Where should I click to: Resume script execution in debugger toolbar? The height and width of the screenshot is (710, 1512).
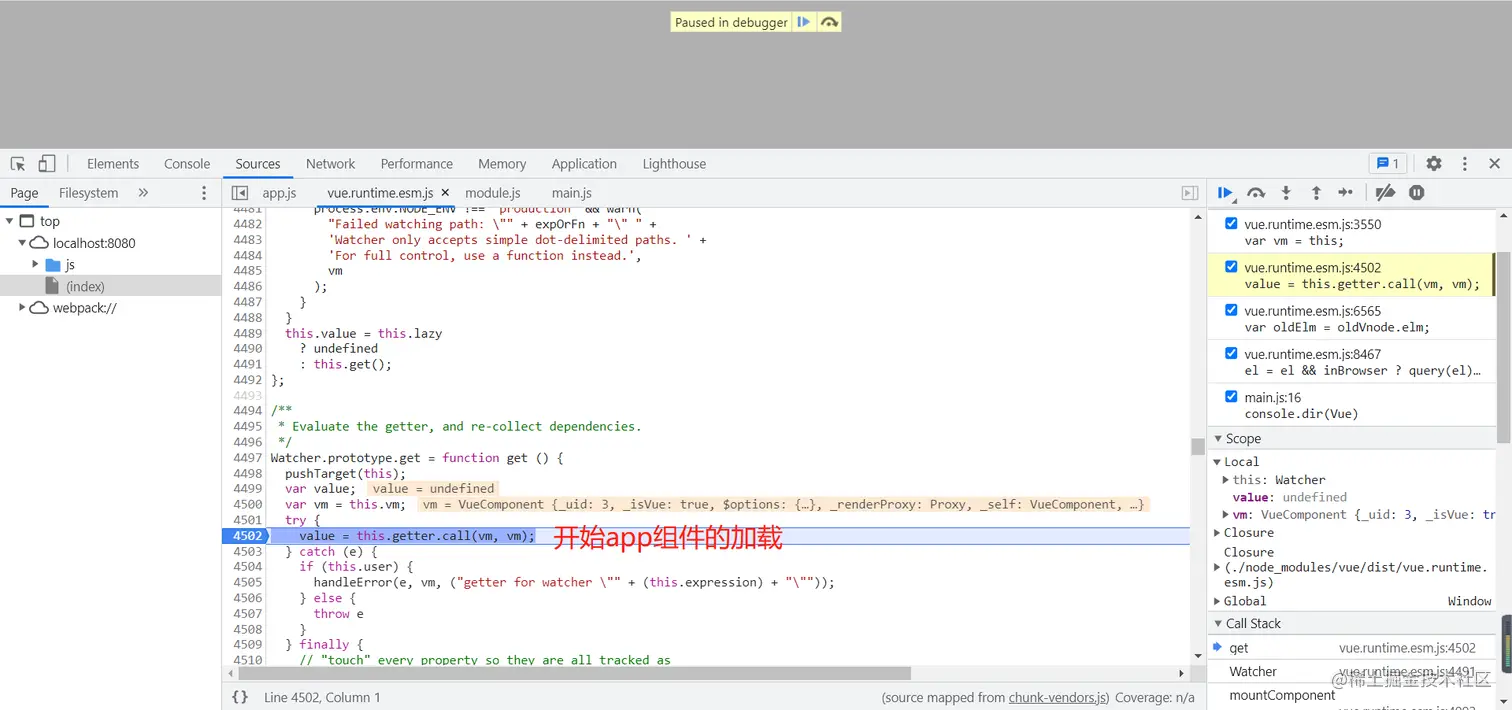tap(1226, 193)
